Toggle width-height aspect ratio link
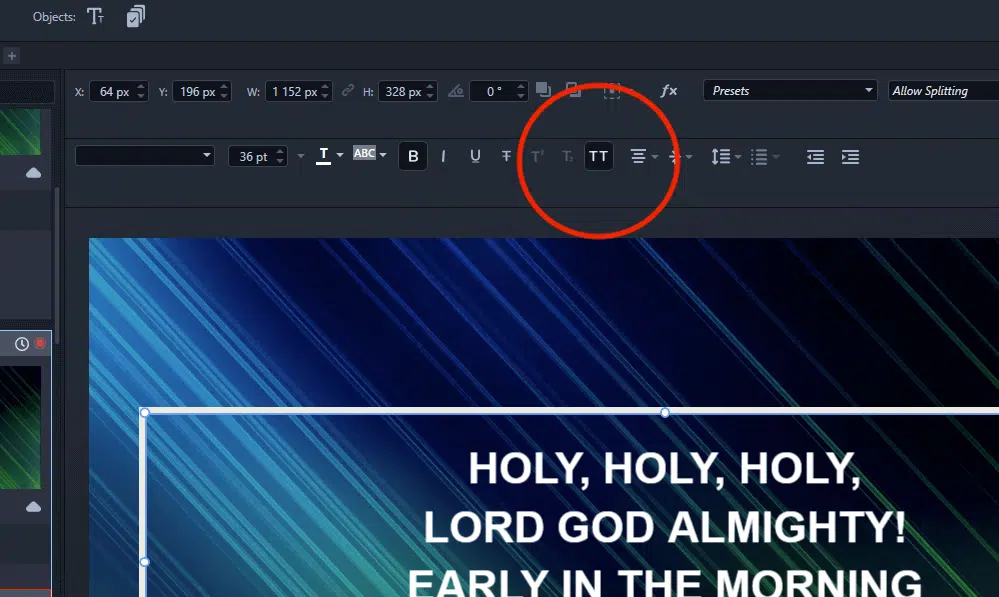Image resolution: width=999 pixels, height=597 pixels. (348, 90)
